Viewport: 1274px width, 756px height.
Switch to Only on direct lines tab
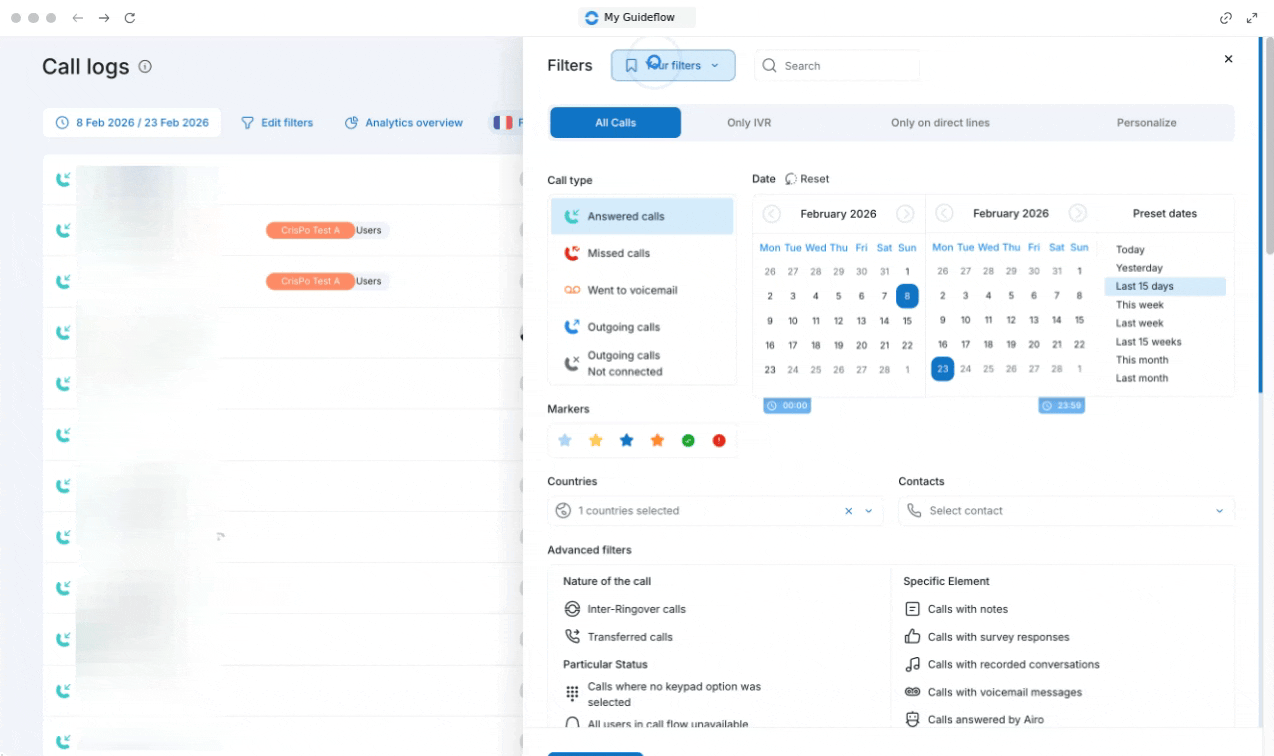pyautogui.click(x=939, y=123)
